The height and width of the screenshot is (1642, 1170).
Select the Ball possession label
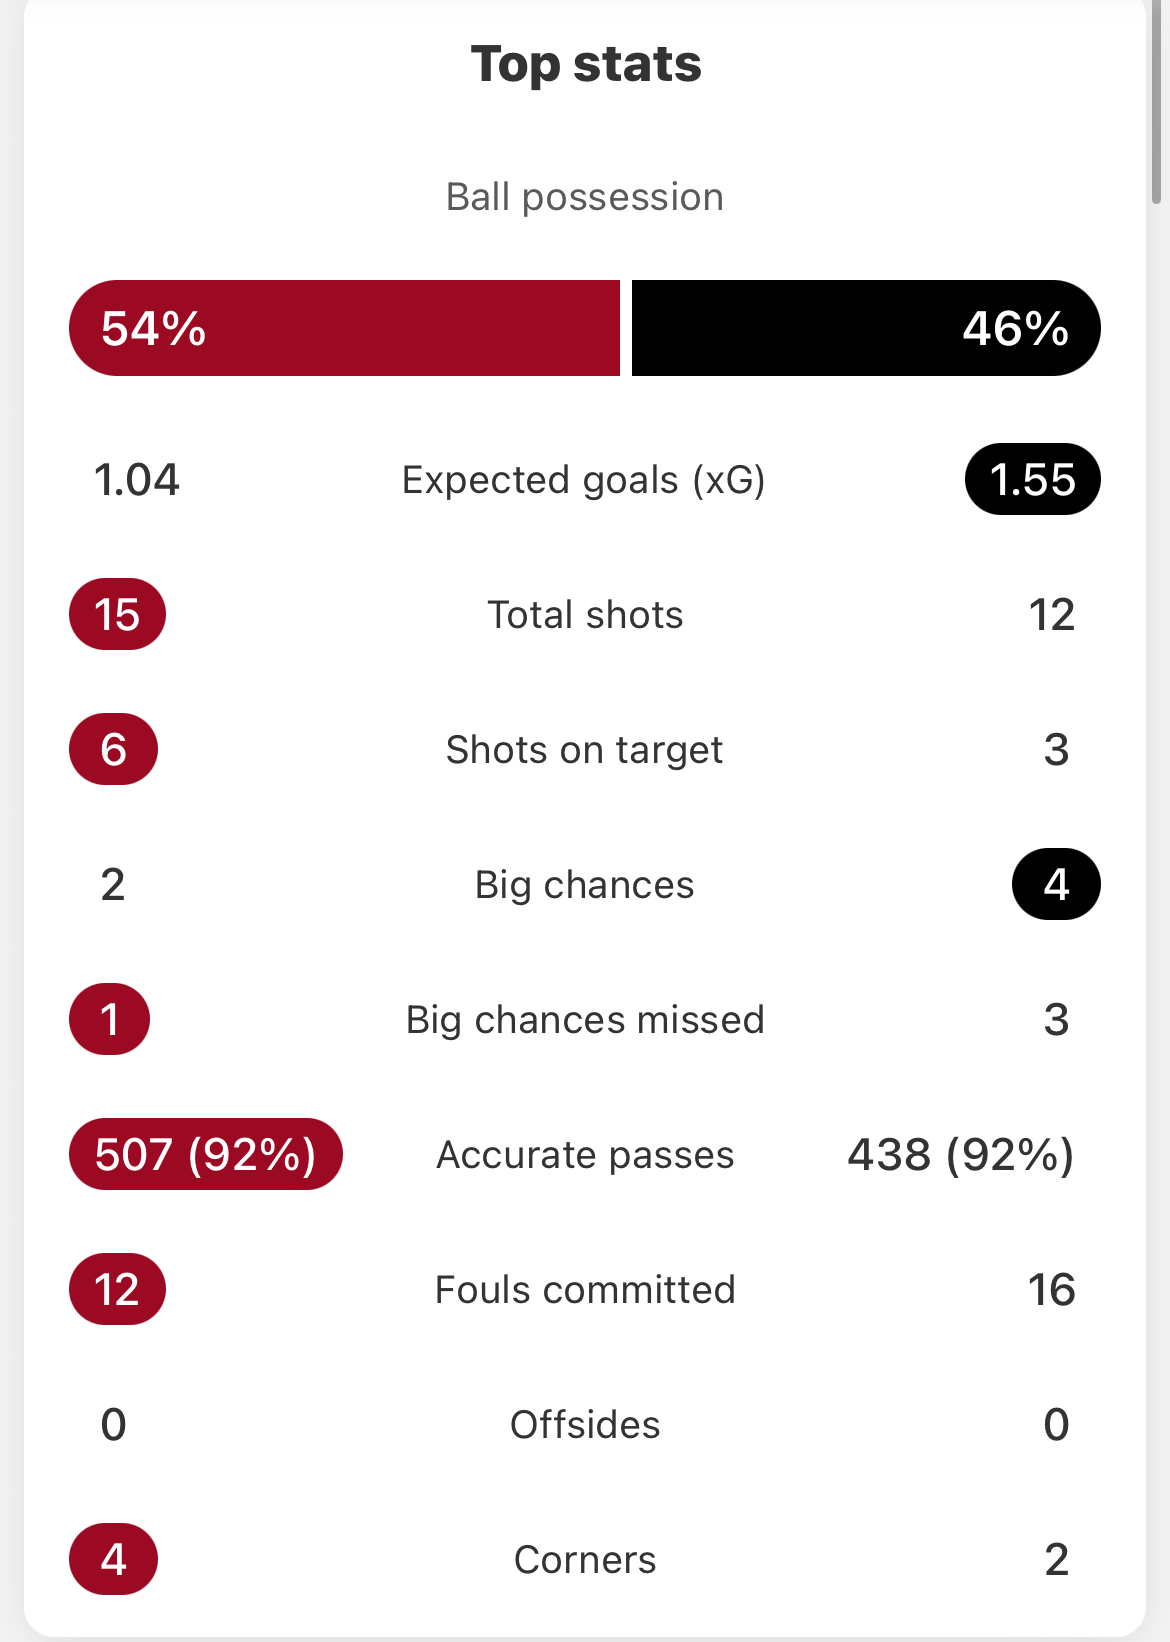coord(585,197)
